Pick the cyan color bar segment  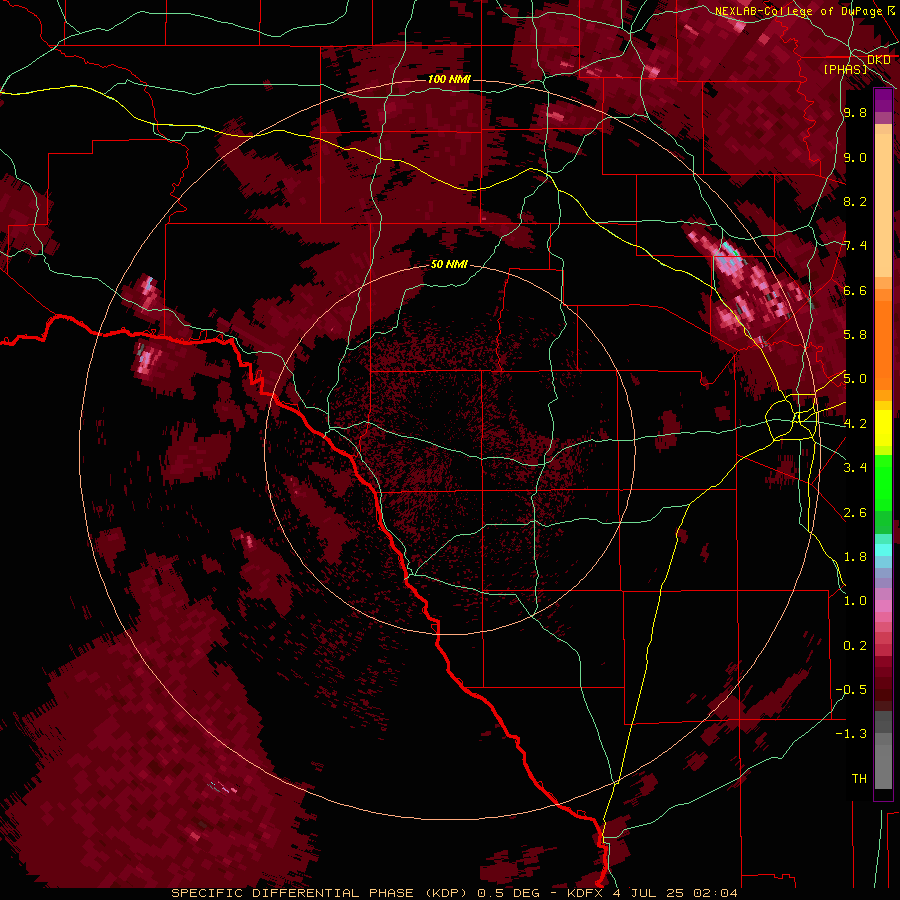pos(883,550)
